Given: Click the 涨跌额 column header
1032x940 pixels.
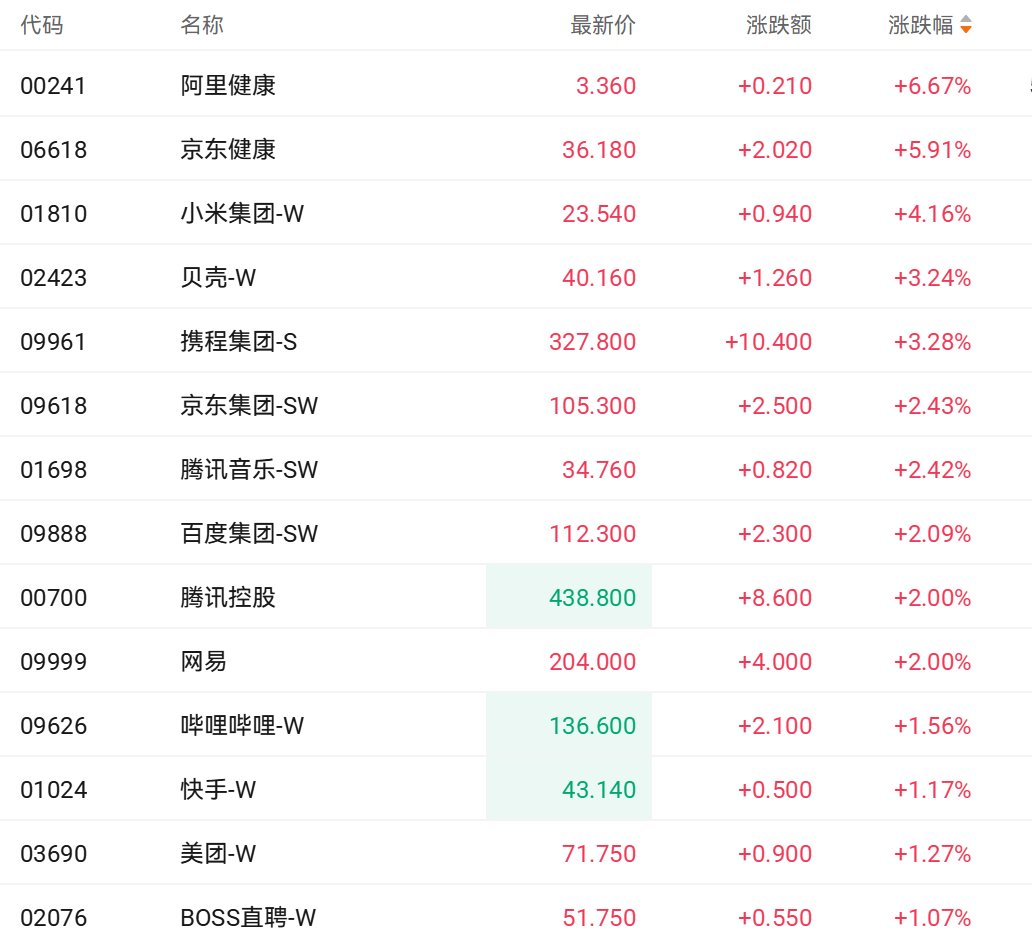Looking at the screenshot, I should (779, 25).
